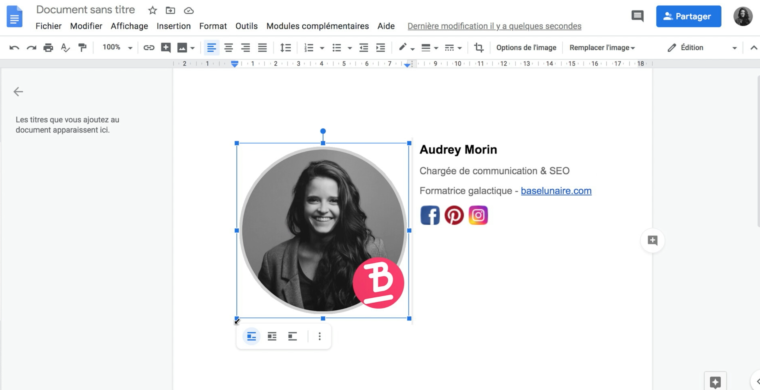This screenshot has width=760, height=390.
Task: Click the Partager button
Action: (x=688, y=16)
